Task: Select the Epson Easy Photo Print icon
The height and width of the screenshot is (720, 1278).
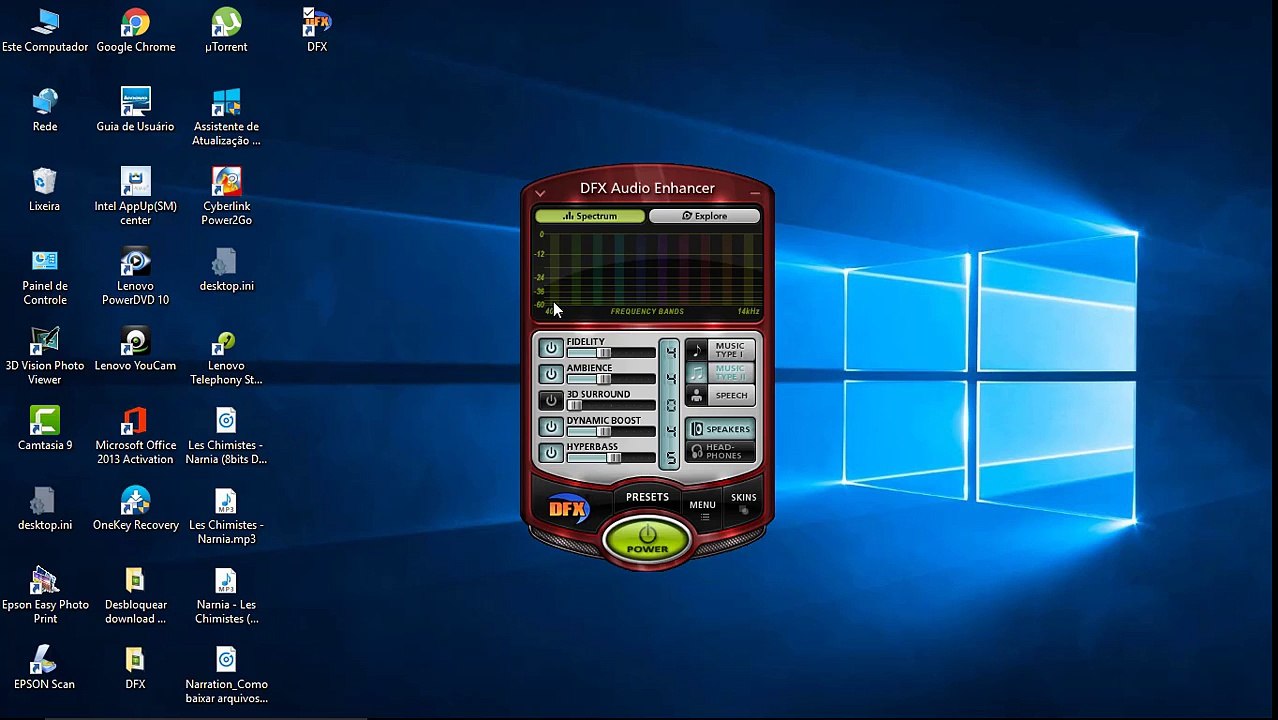Action: 45,596
